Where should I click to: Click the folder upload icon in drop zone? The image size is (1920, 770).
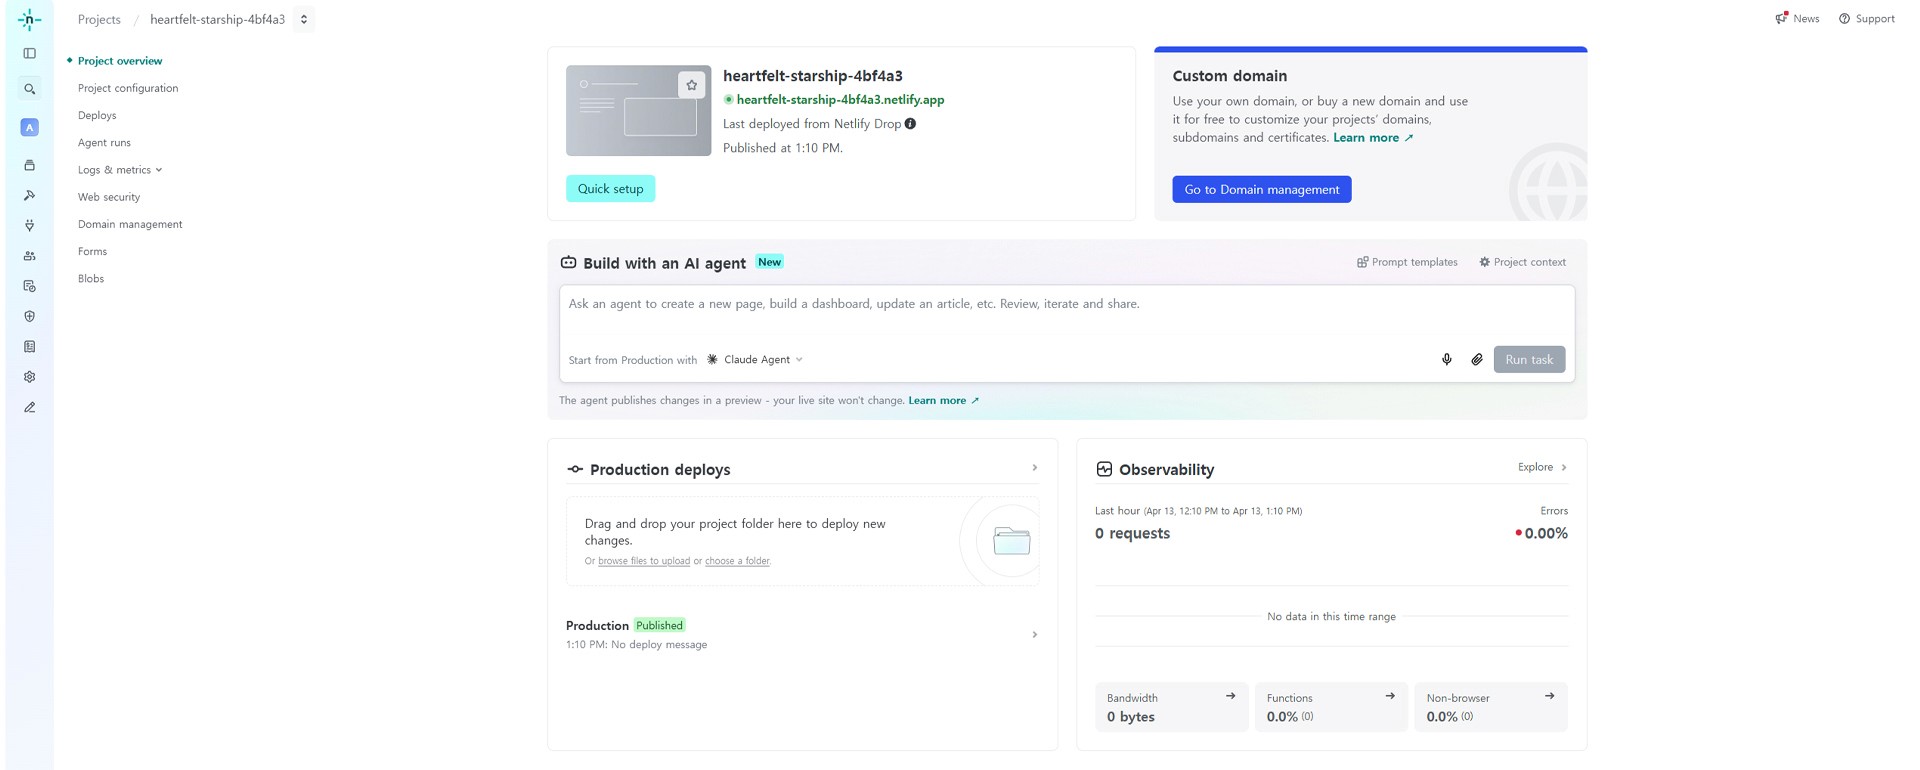click(1011, 541)
